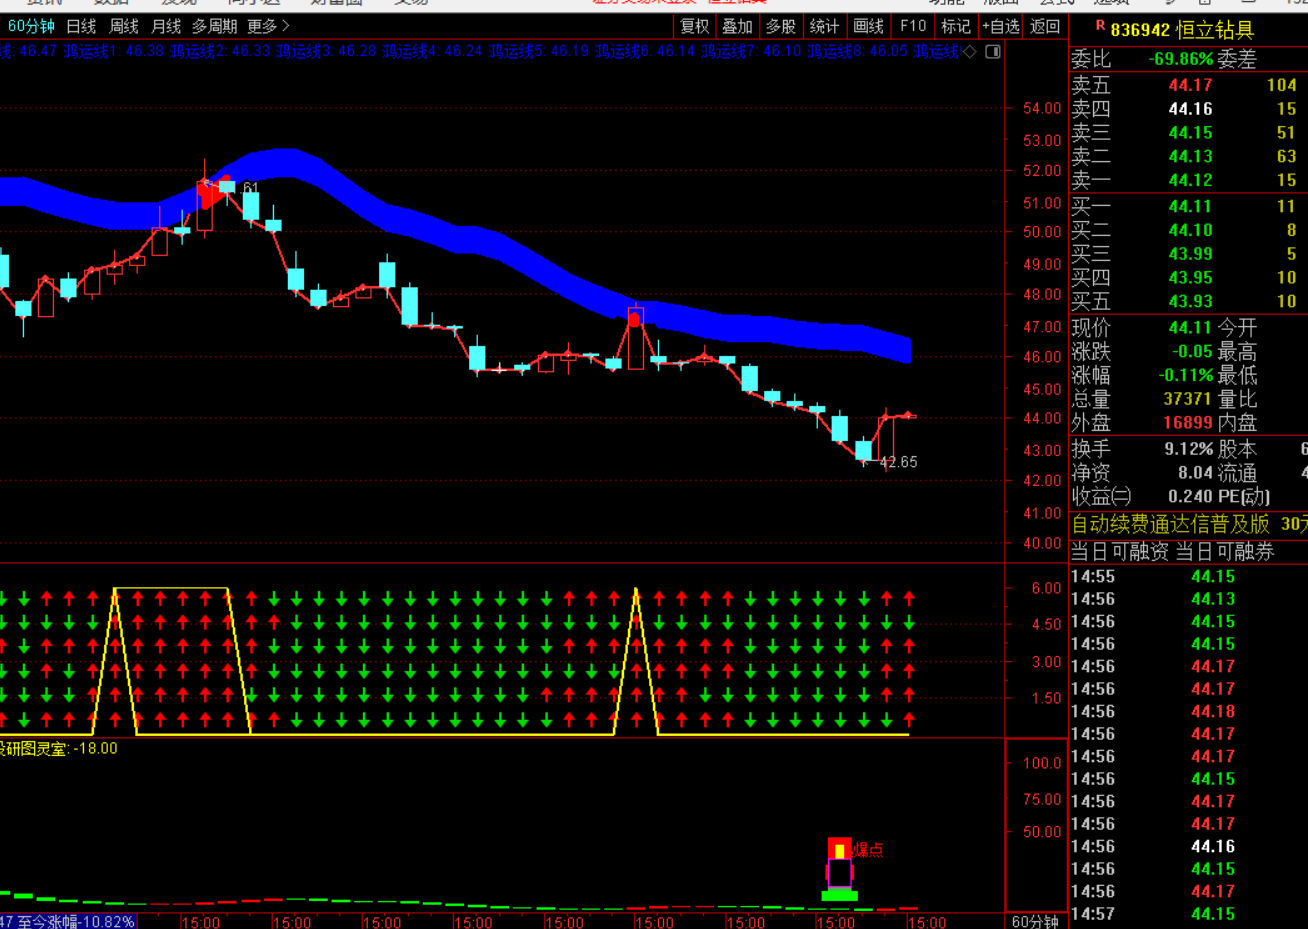Activate the 画线 drawing tool button
Image resolution: width=1308 pixels, height=929 pixels.
click(x=868, y=26)
